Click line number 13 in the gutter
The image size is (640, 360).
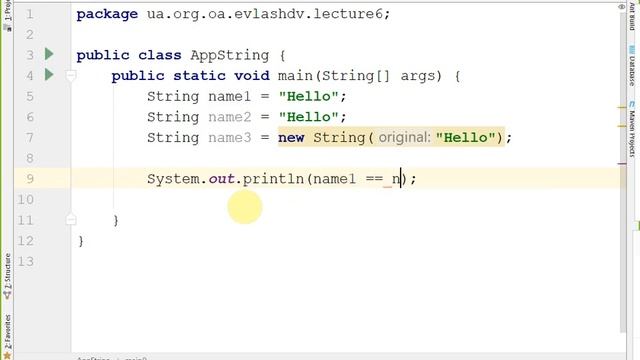(26, 261)
